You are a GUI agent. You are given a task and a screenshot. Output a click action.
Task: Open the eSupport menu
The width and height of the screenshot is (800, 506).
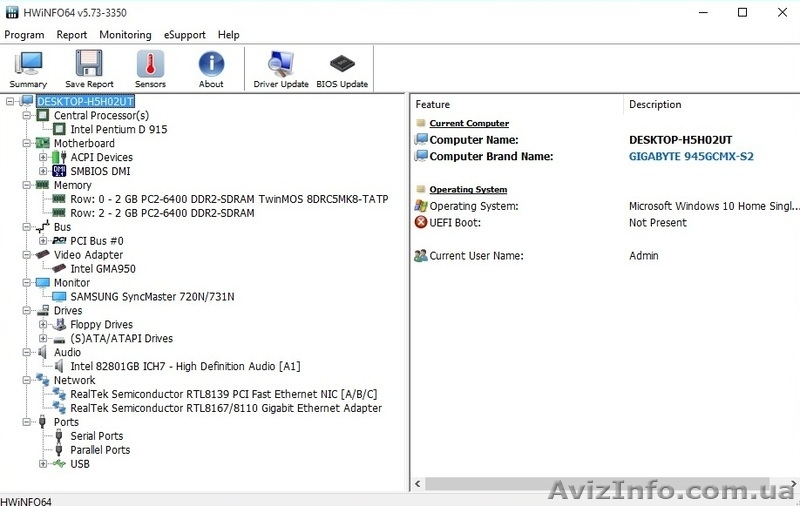184,35
